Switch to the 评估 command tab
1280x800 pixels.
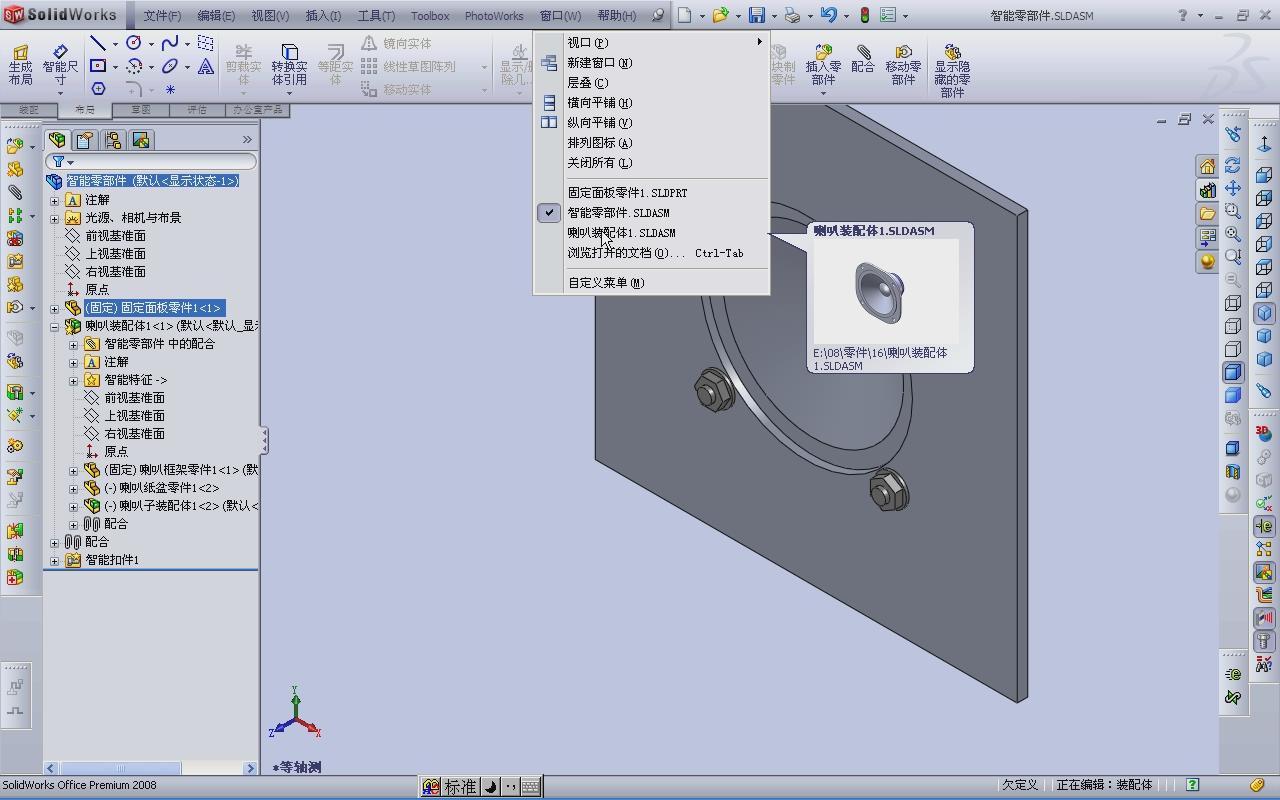[x=196, y=110]
